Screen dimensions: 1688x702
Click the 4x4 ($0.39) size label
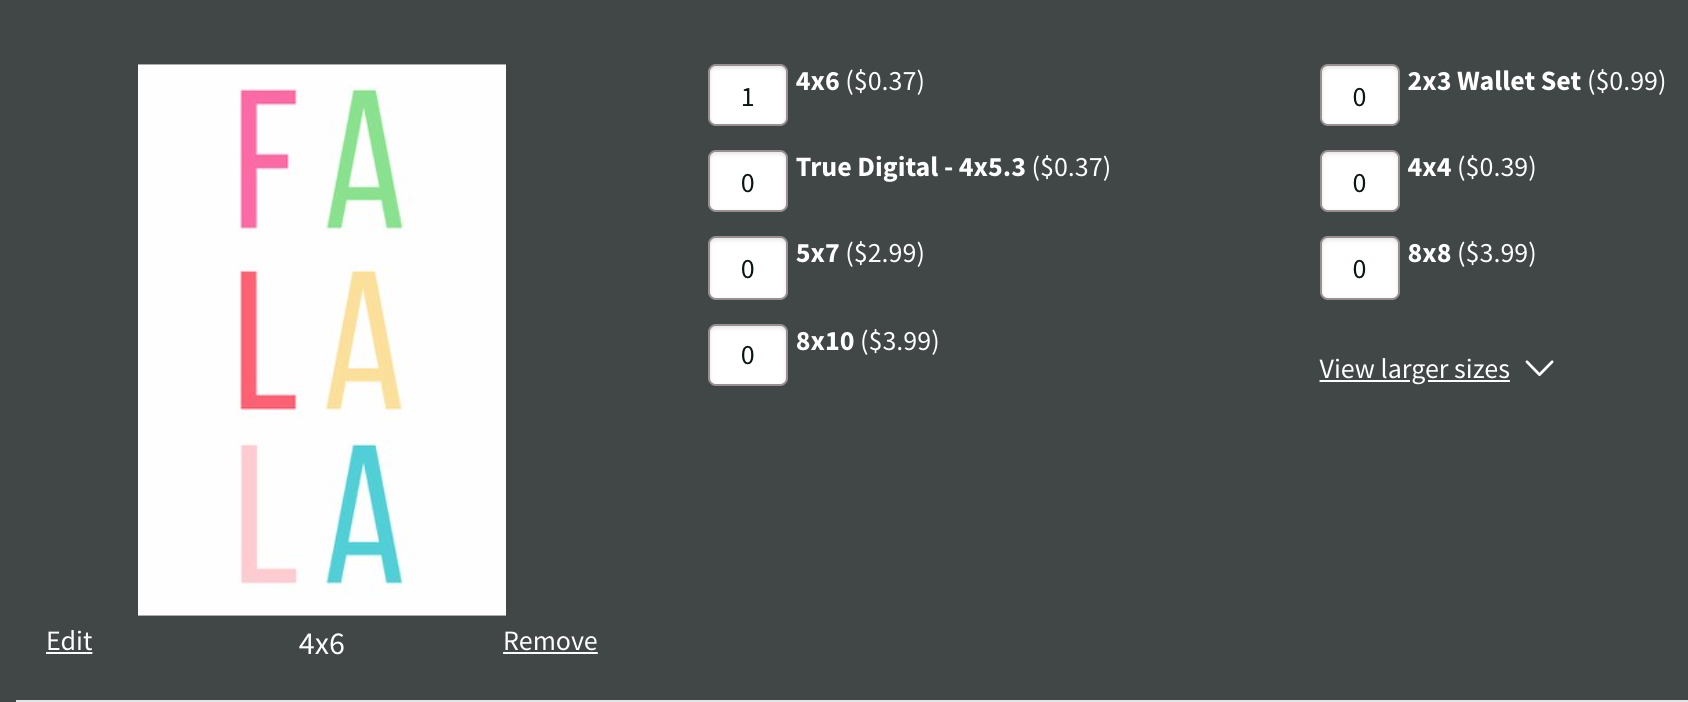click(x=1471, y=167)
